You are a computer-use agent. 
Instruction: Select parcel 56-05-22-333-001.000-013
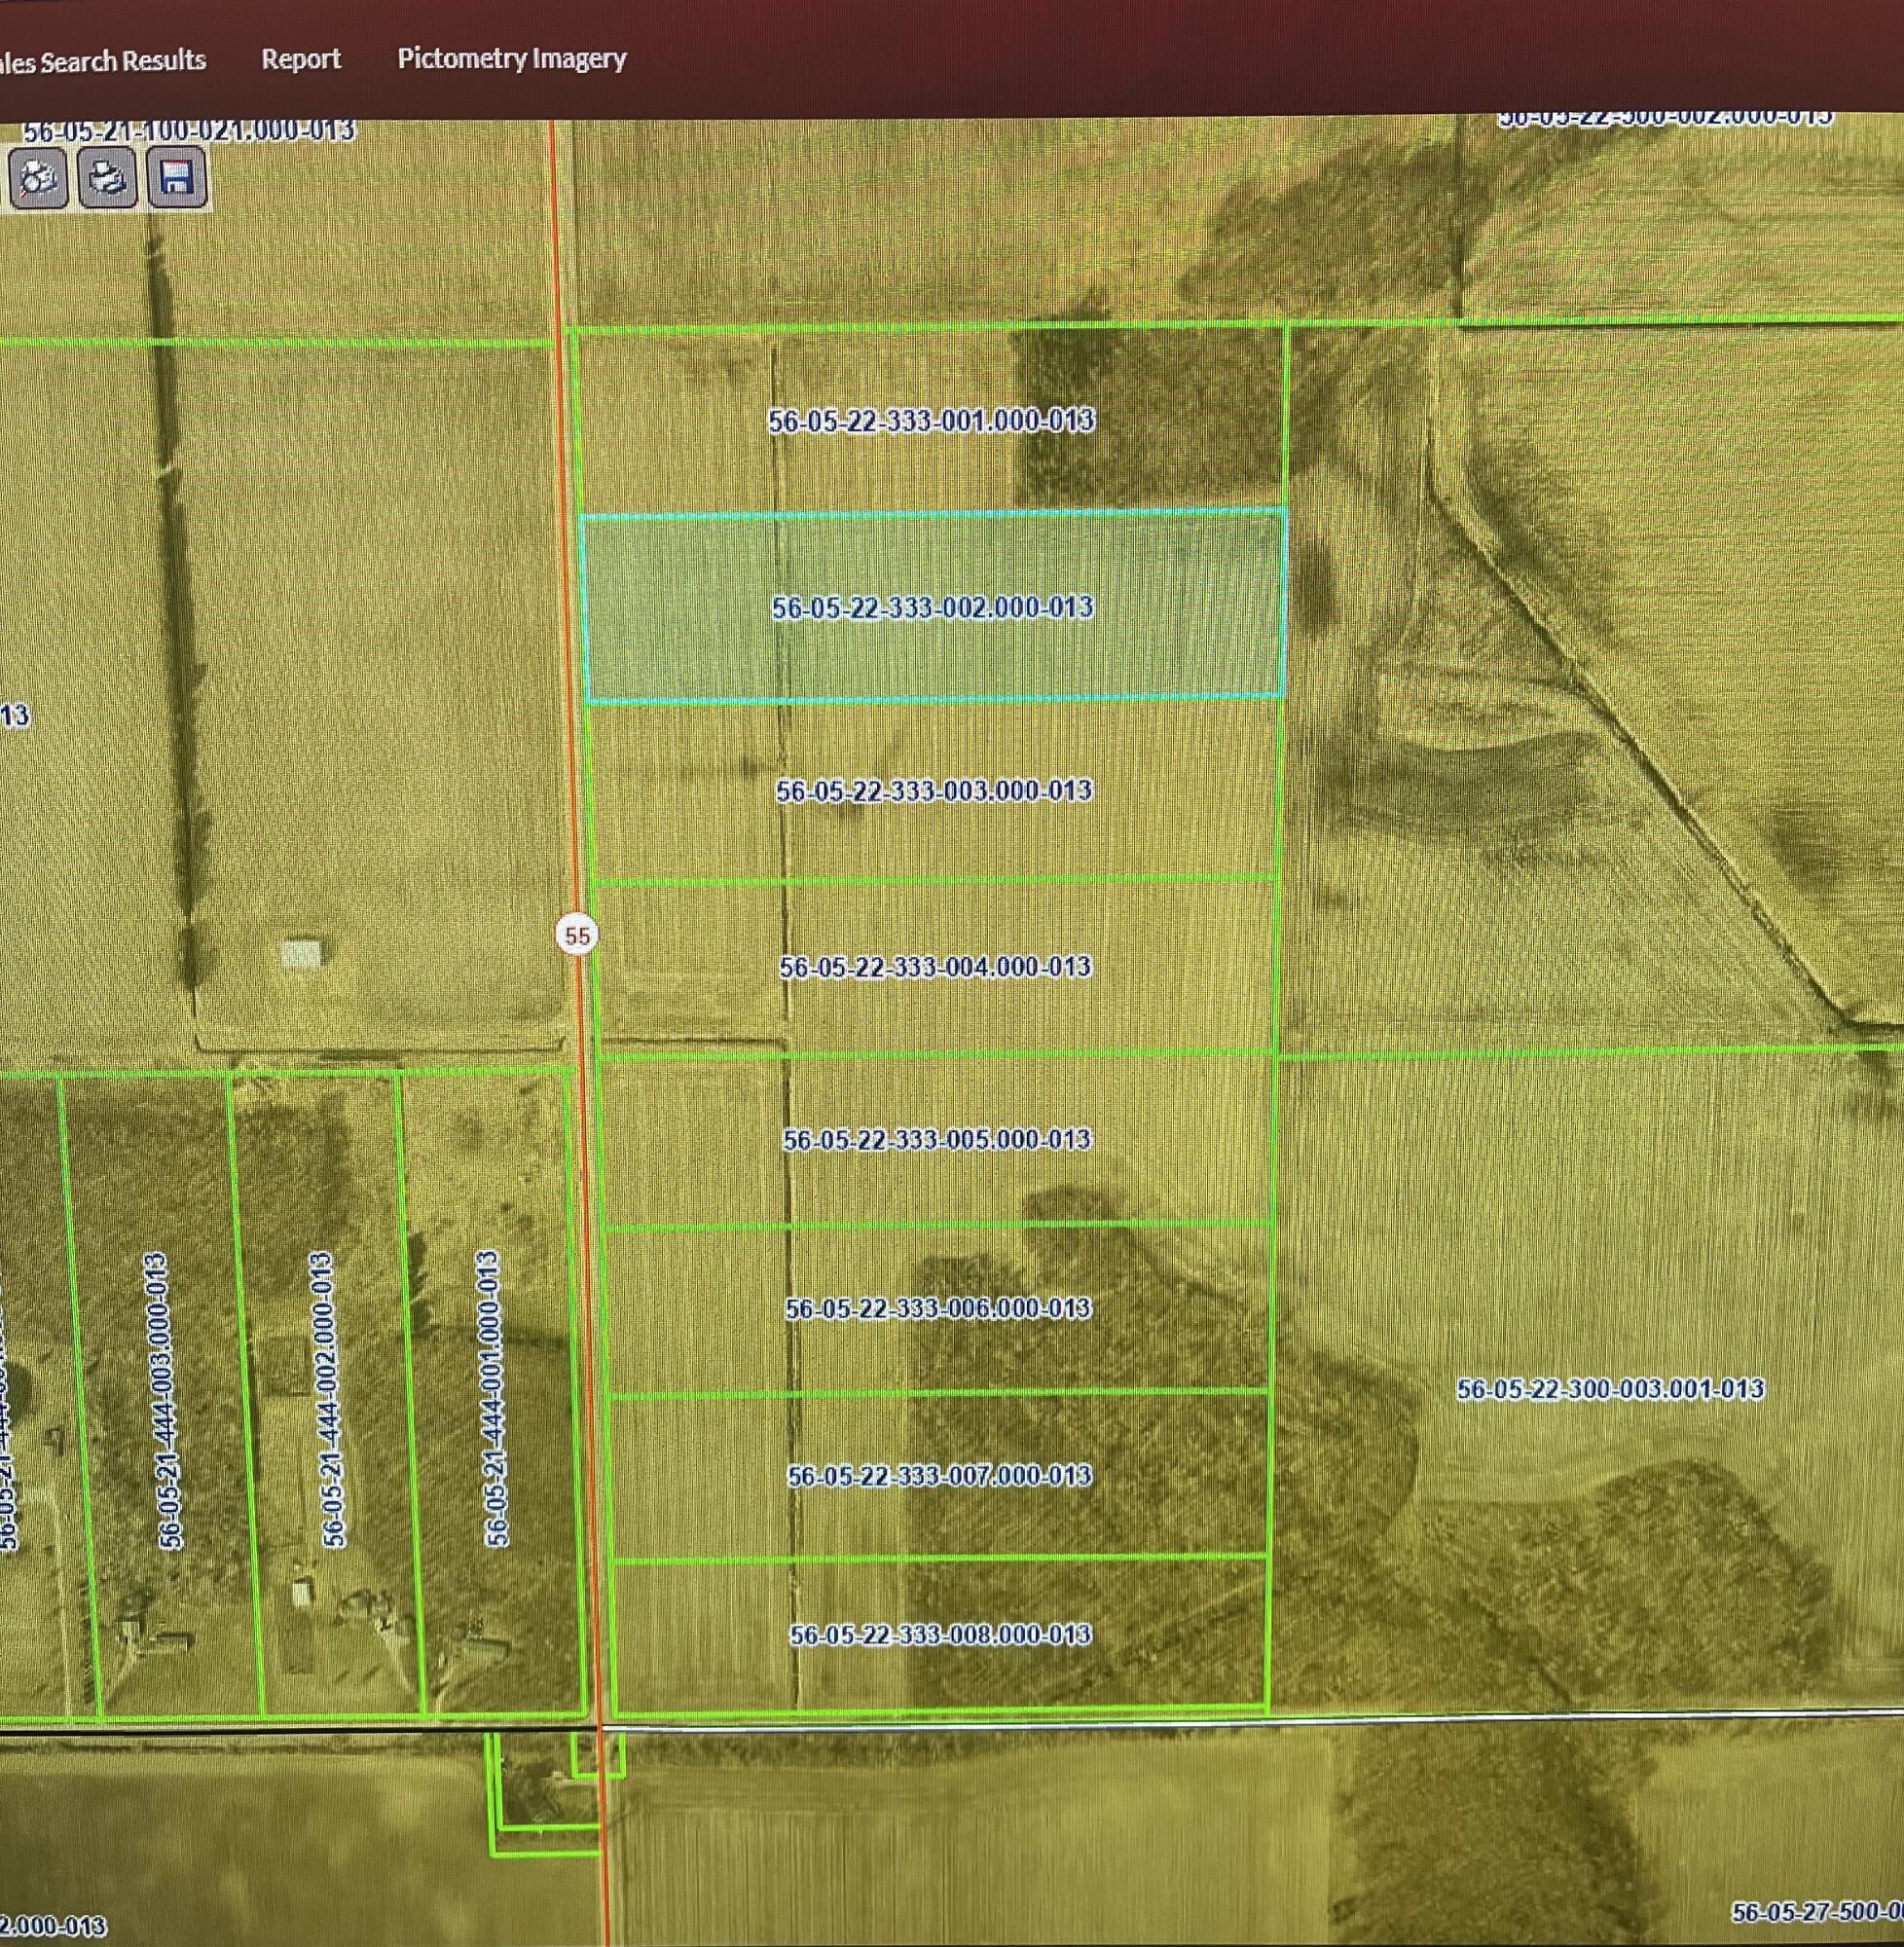pos(931,420)
